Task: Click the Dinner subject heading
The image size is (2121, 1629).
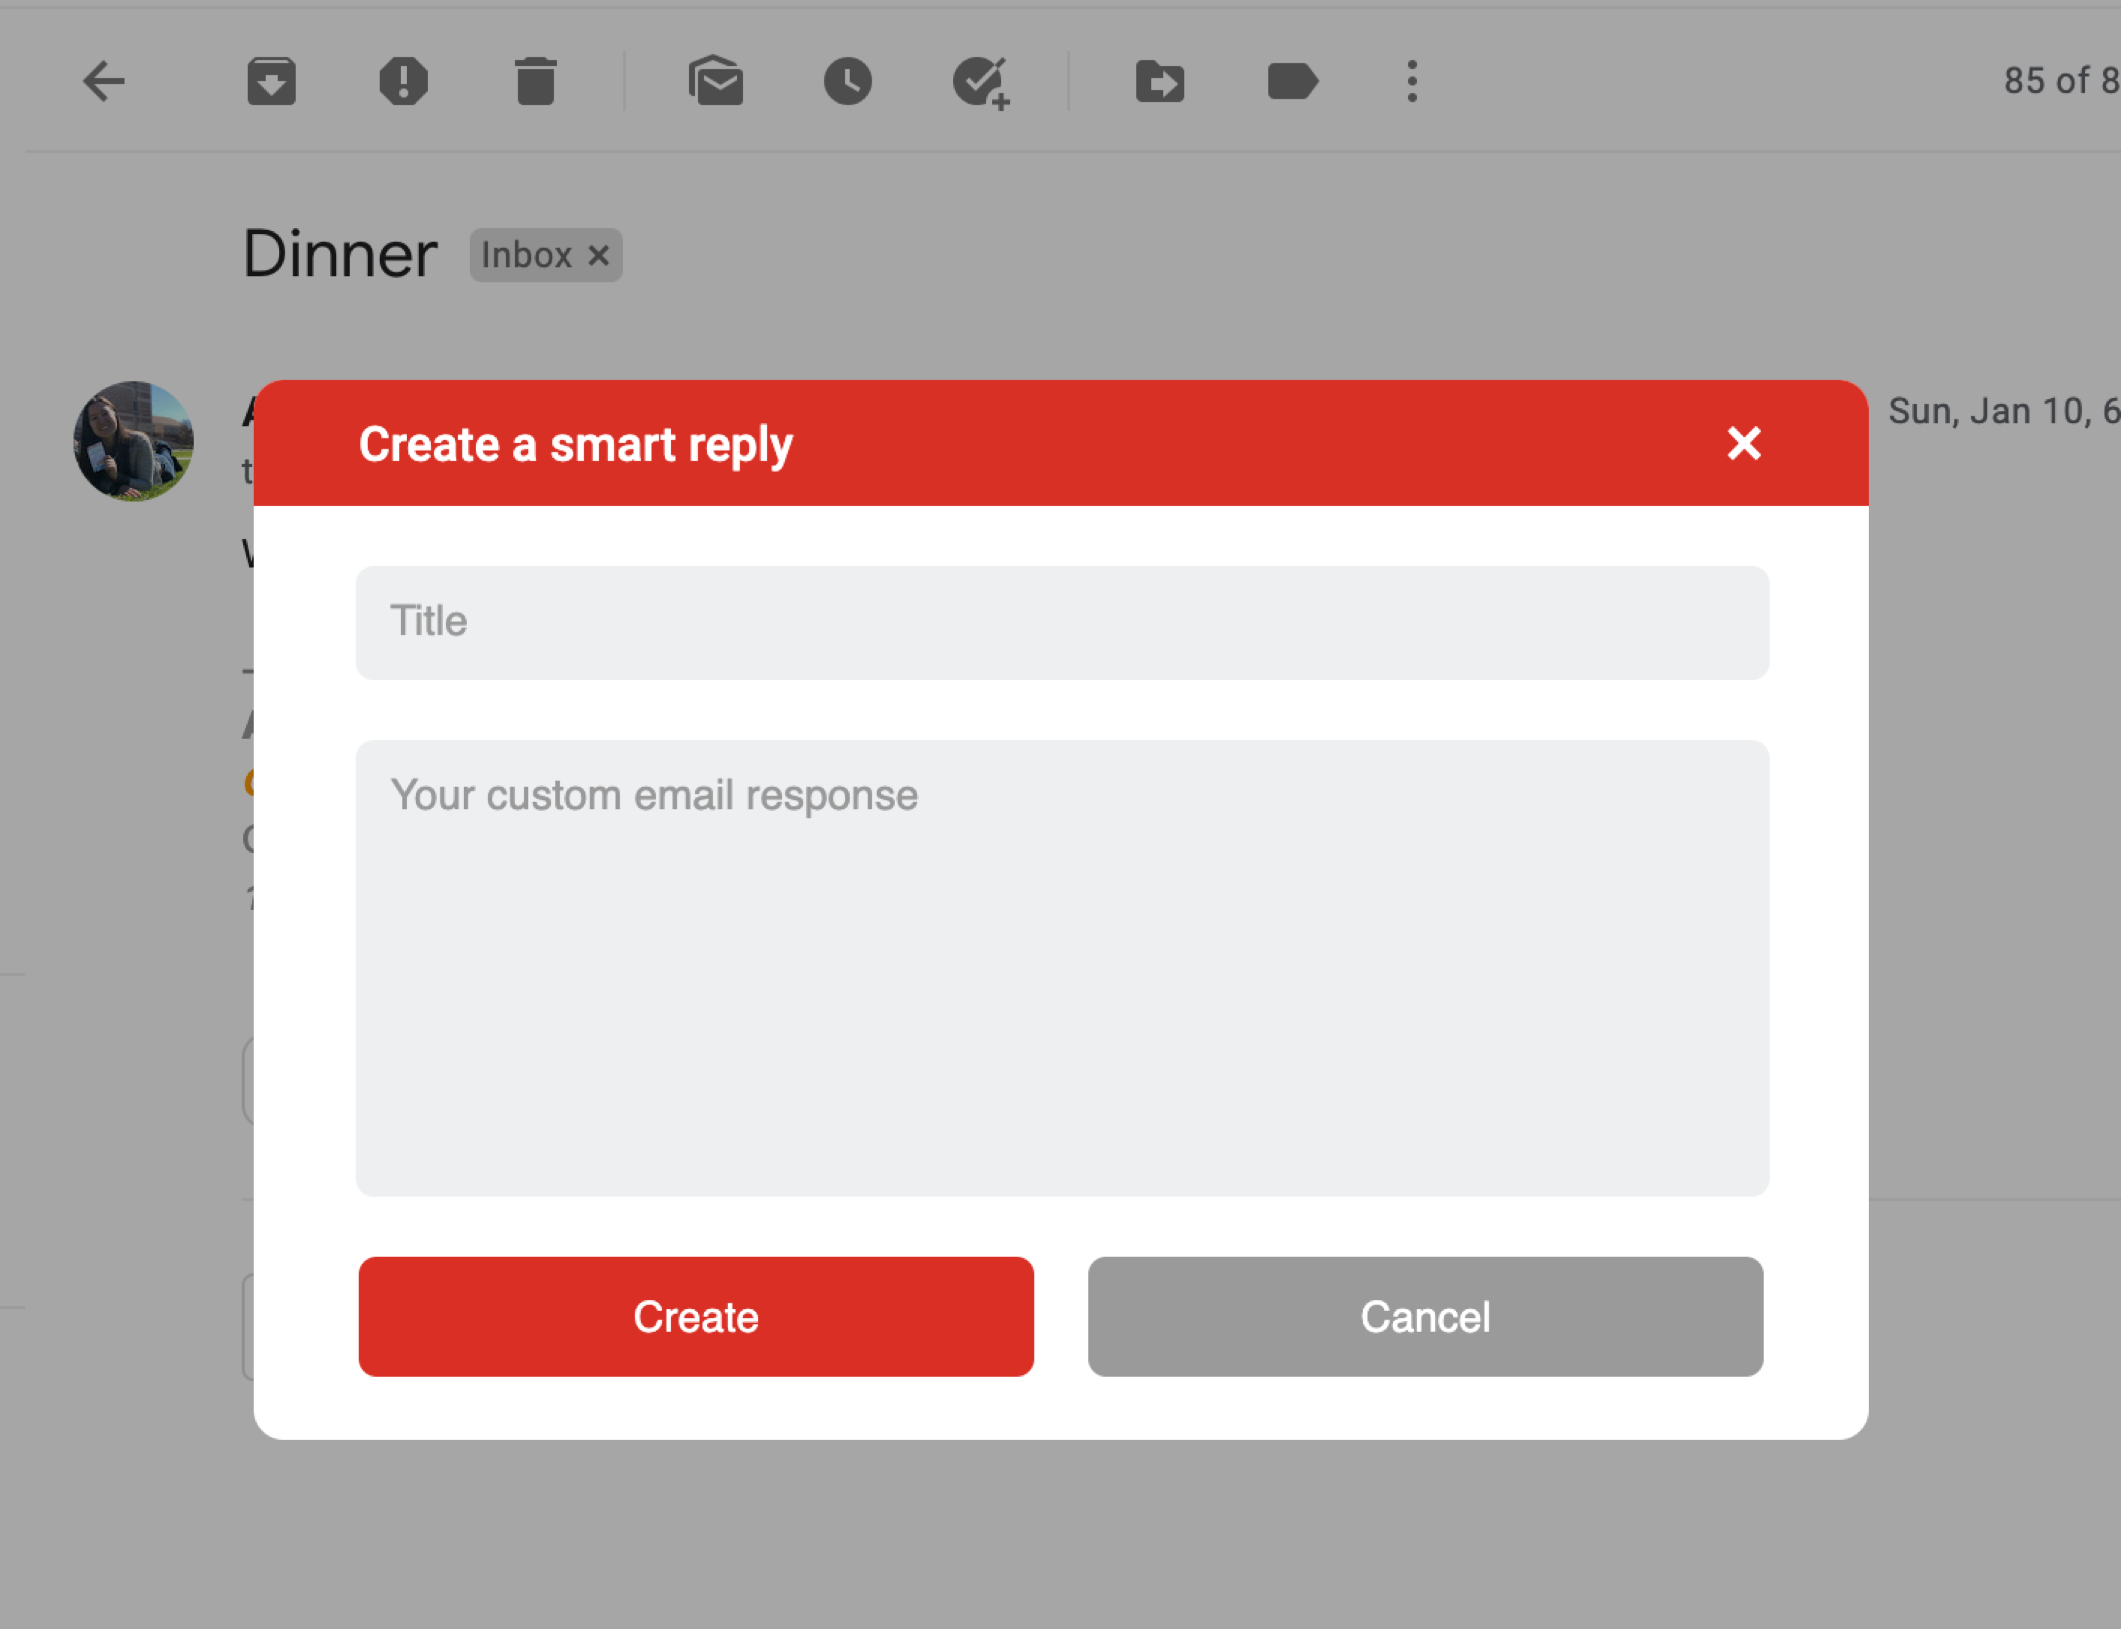Action: point(340,254)
